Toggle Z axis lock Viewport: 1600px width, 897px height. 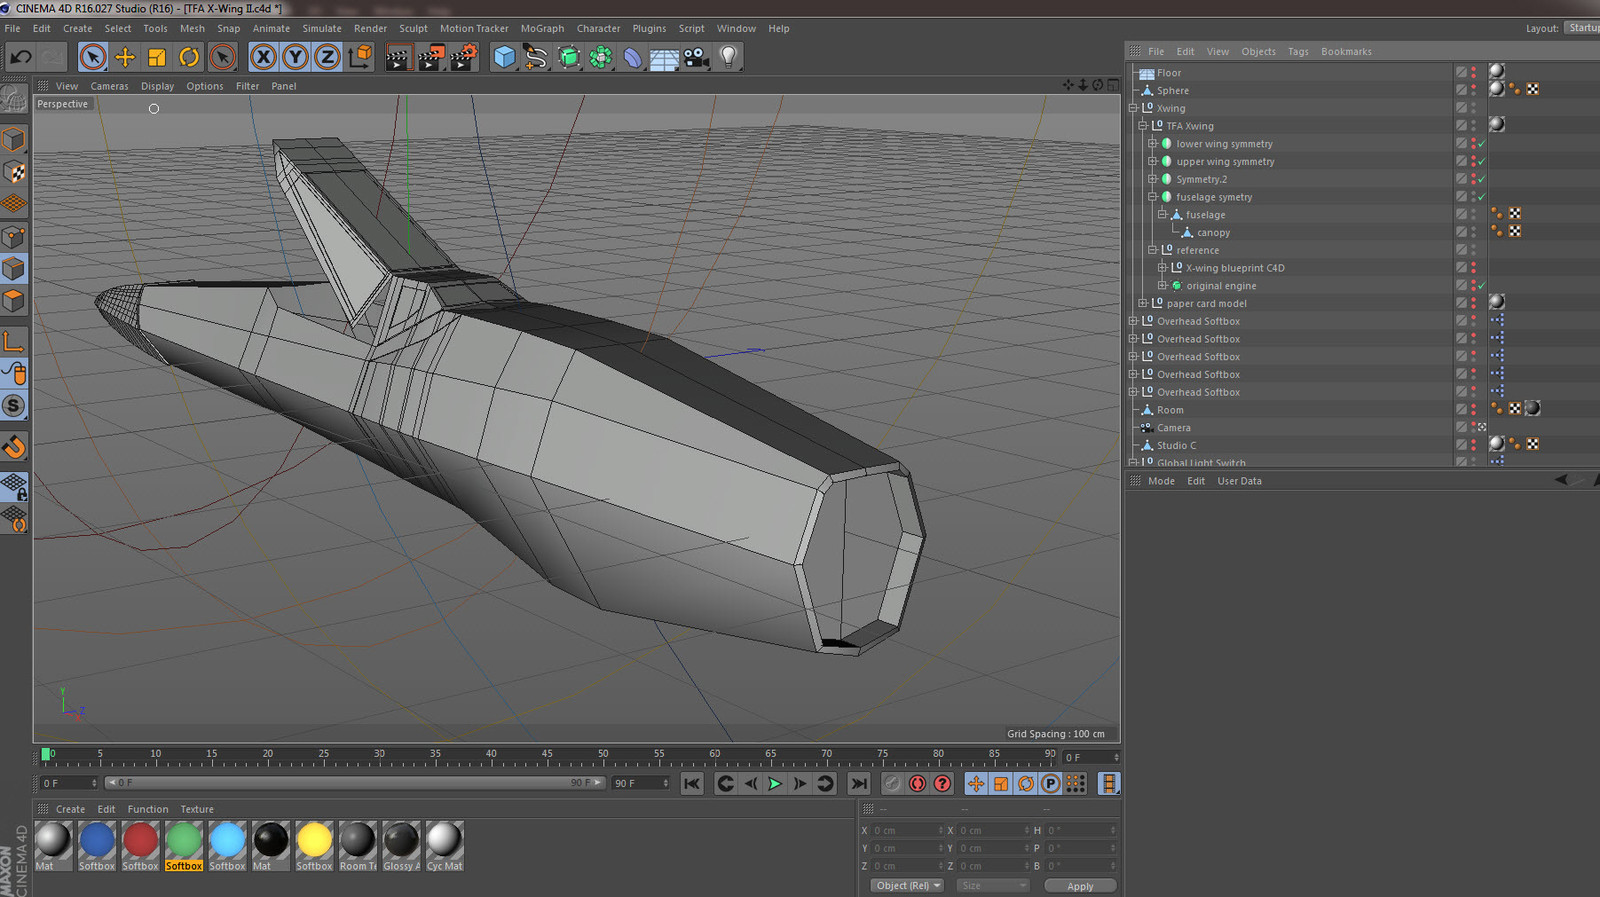point(327,57)
